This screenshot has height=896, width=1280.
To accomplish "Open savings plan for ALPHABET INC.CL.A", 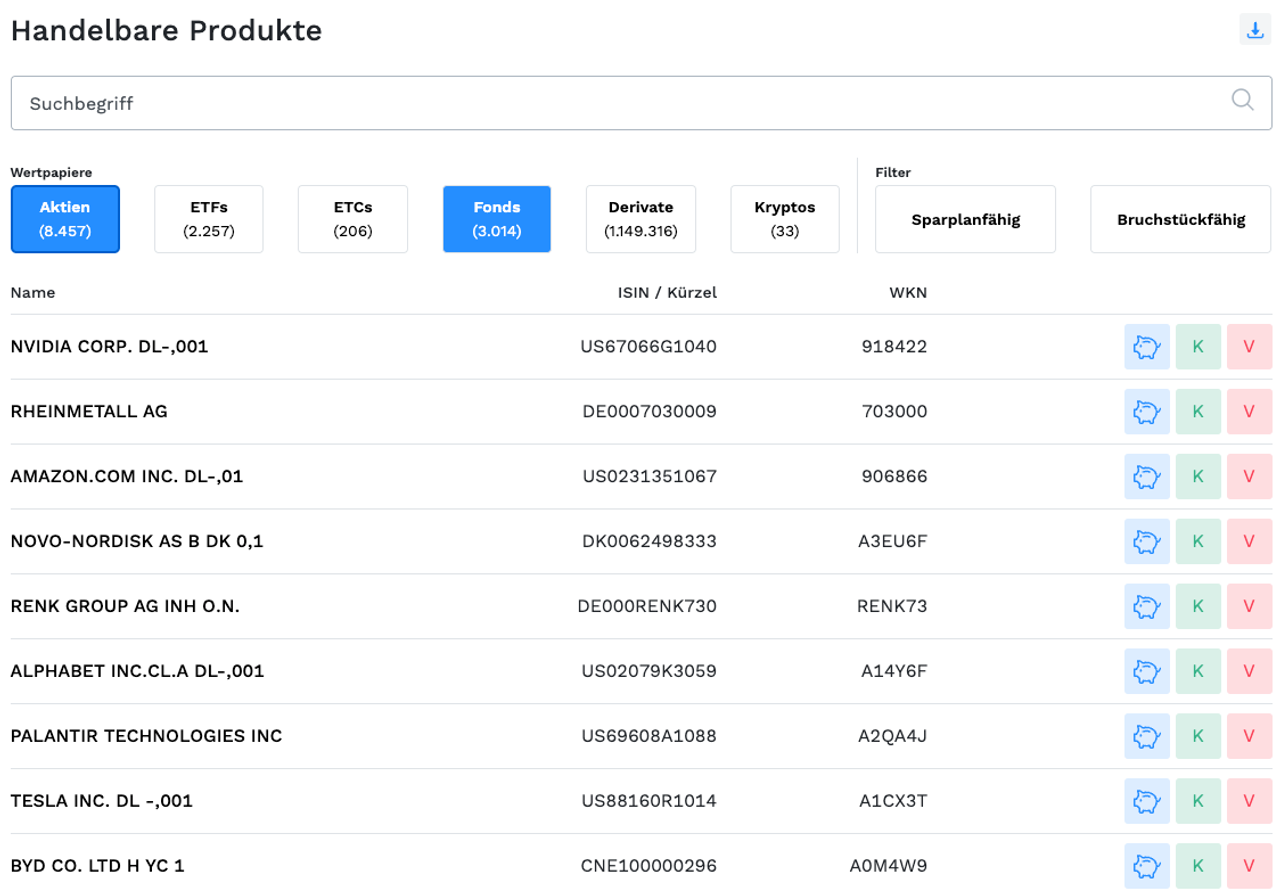I will 1147,671.
